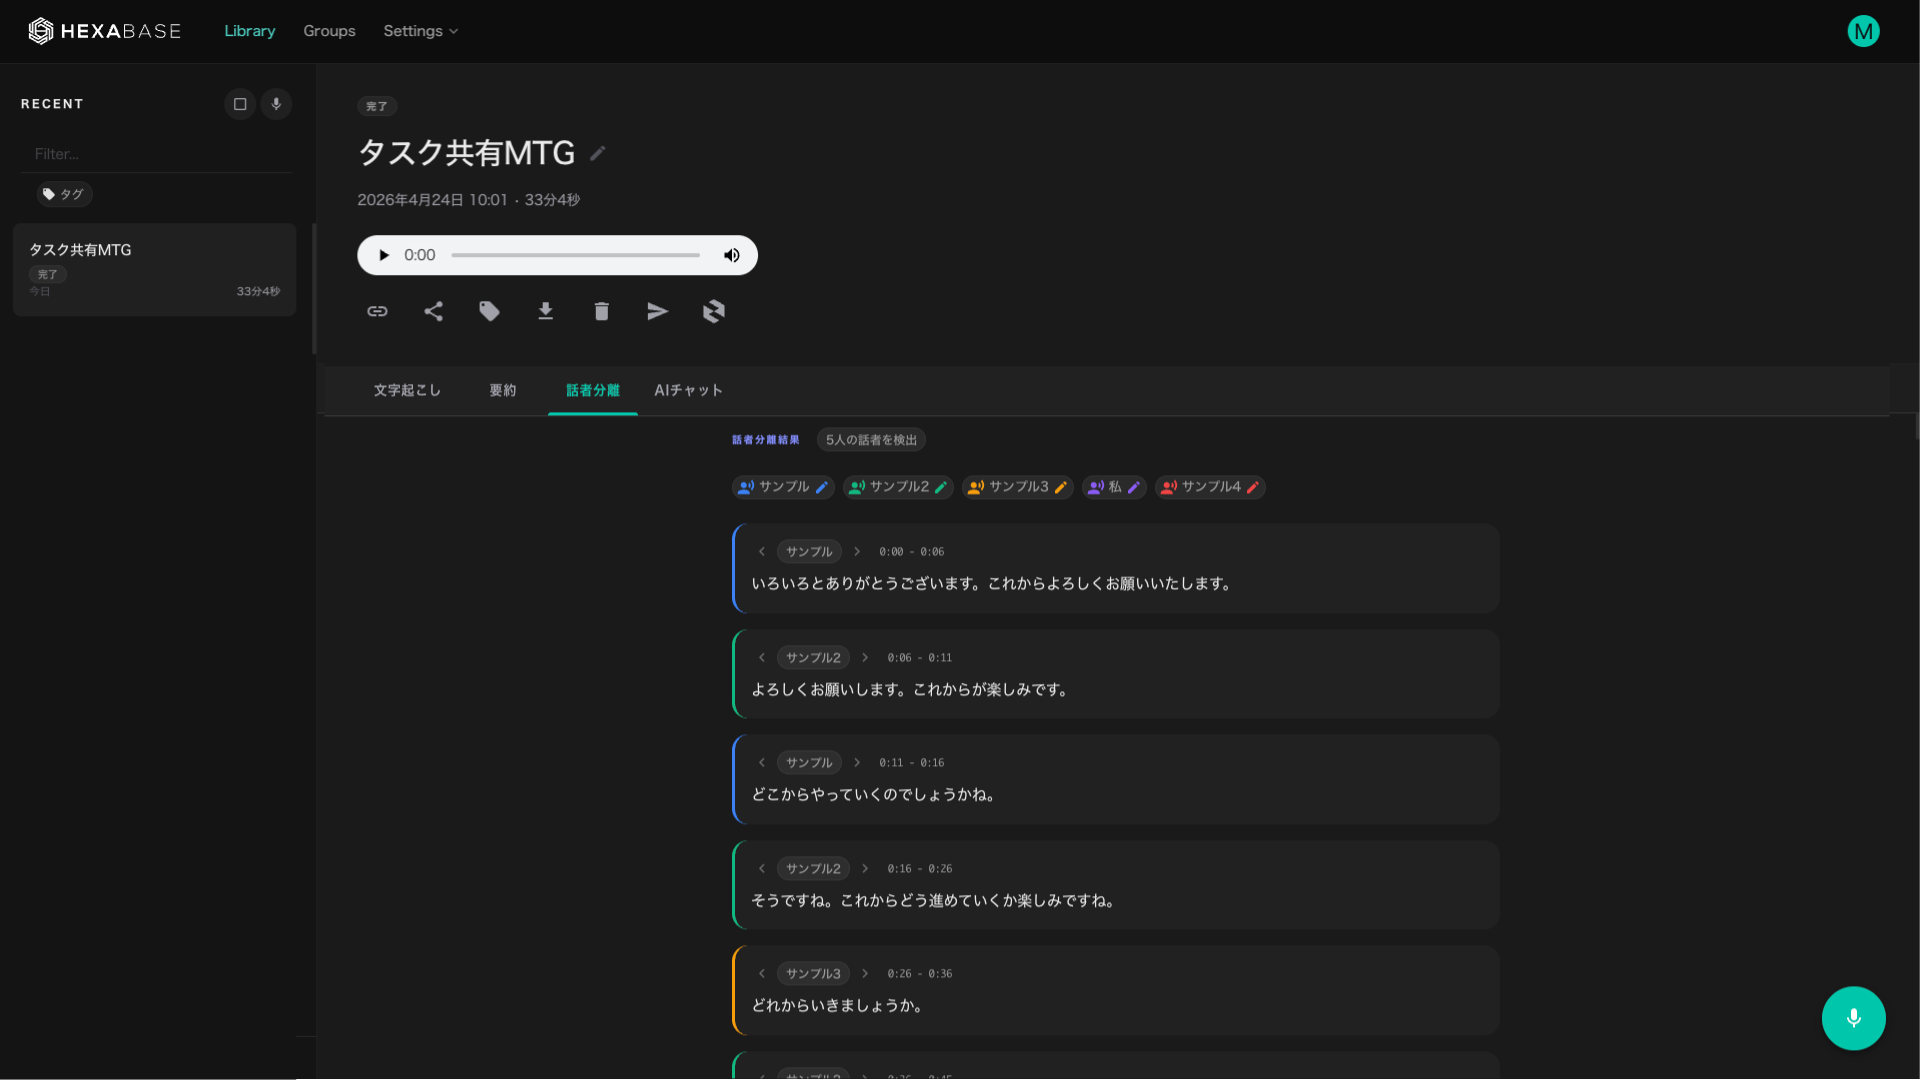Edit the title タスク共有MTG with the pencil icon

[597, 153]
